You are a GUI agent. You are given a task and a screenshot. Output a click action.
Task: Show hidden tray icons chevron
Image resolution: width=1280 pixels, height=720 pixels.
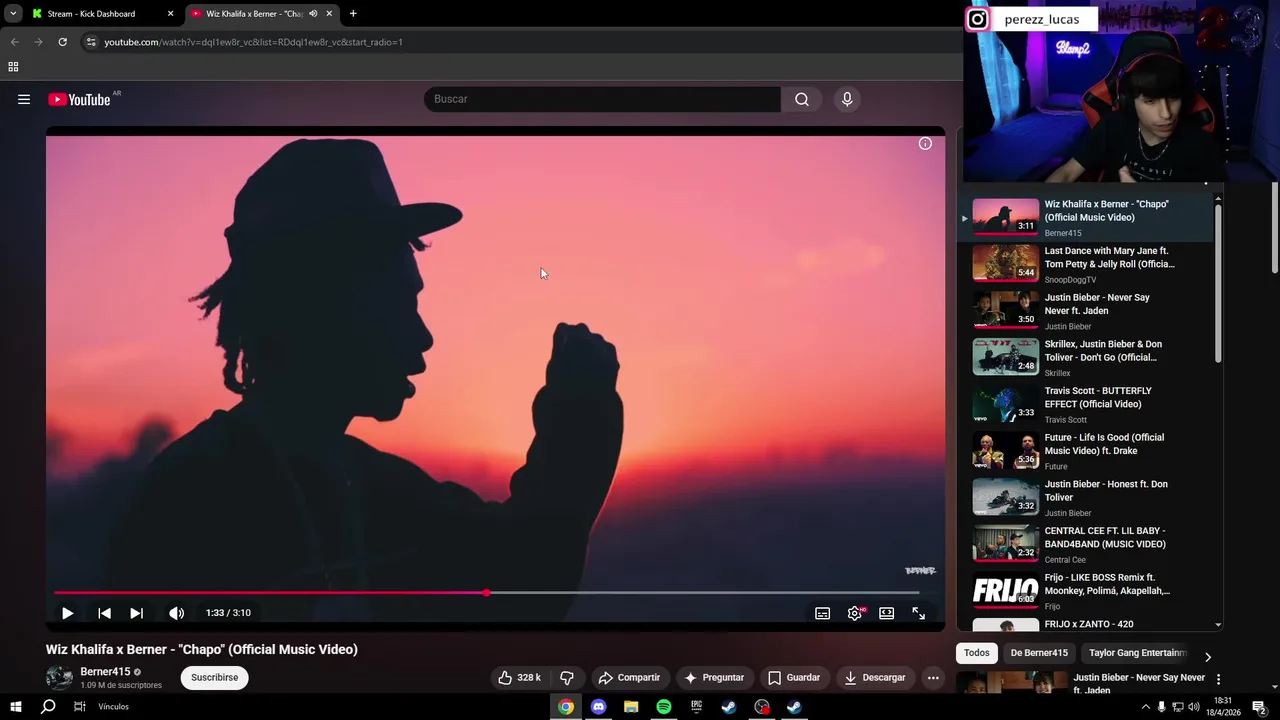(1145, 707)
